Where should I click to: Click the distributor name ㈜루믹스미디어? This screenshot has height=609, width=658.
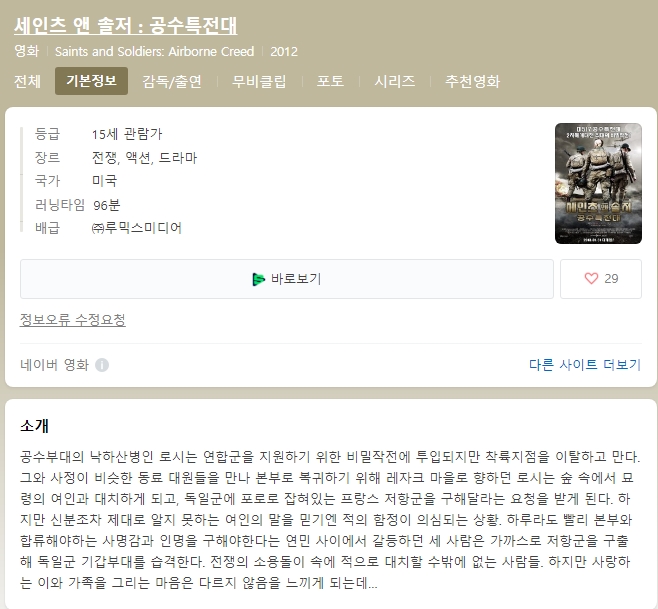point(136,228)
